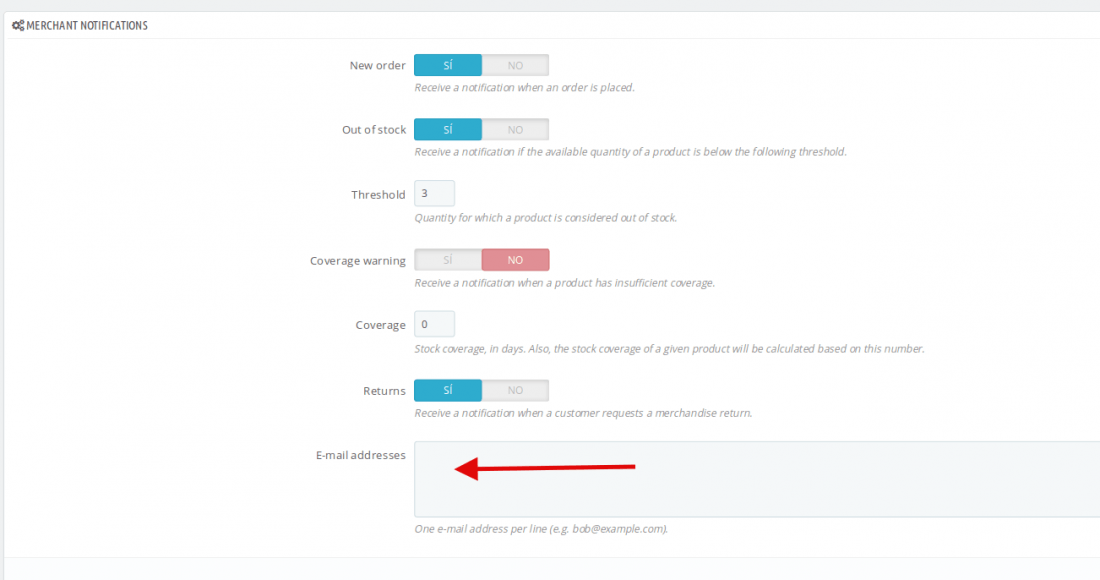This screenshot has height=580, width=1100.
Task: Click the Out of stock label
Action: tap(374, 130)
